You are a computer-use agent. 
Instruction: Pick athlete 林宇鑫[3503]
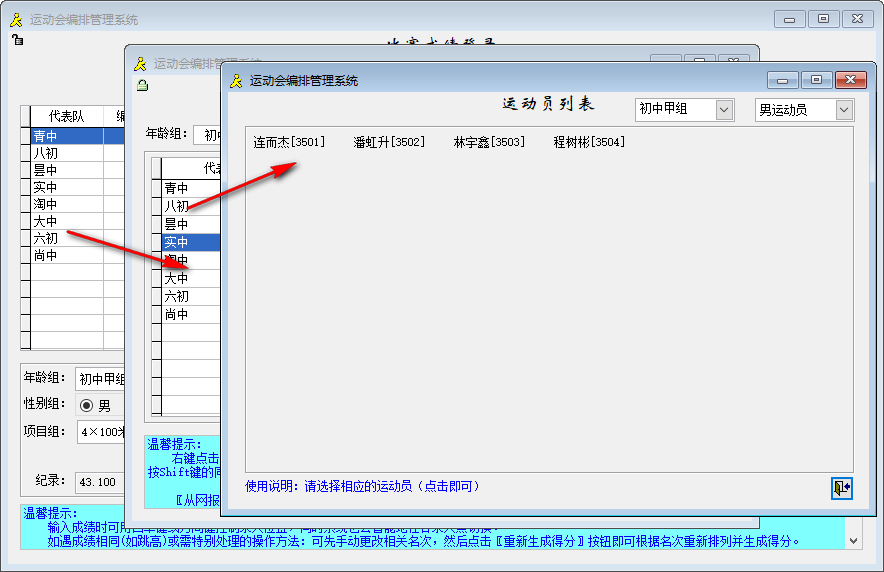[x=489, y=142]
